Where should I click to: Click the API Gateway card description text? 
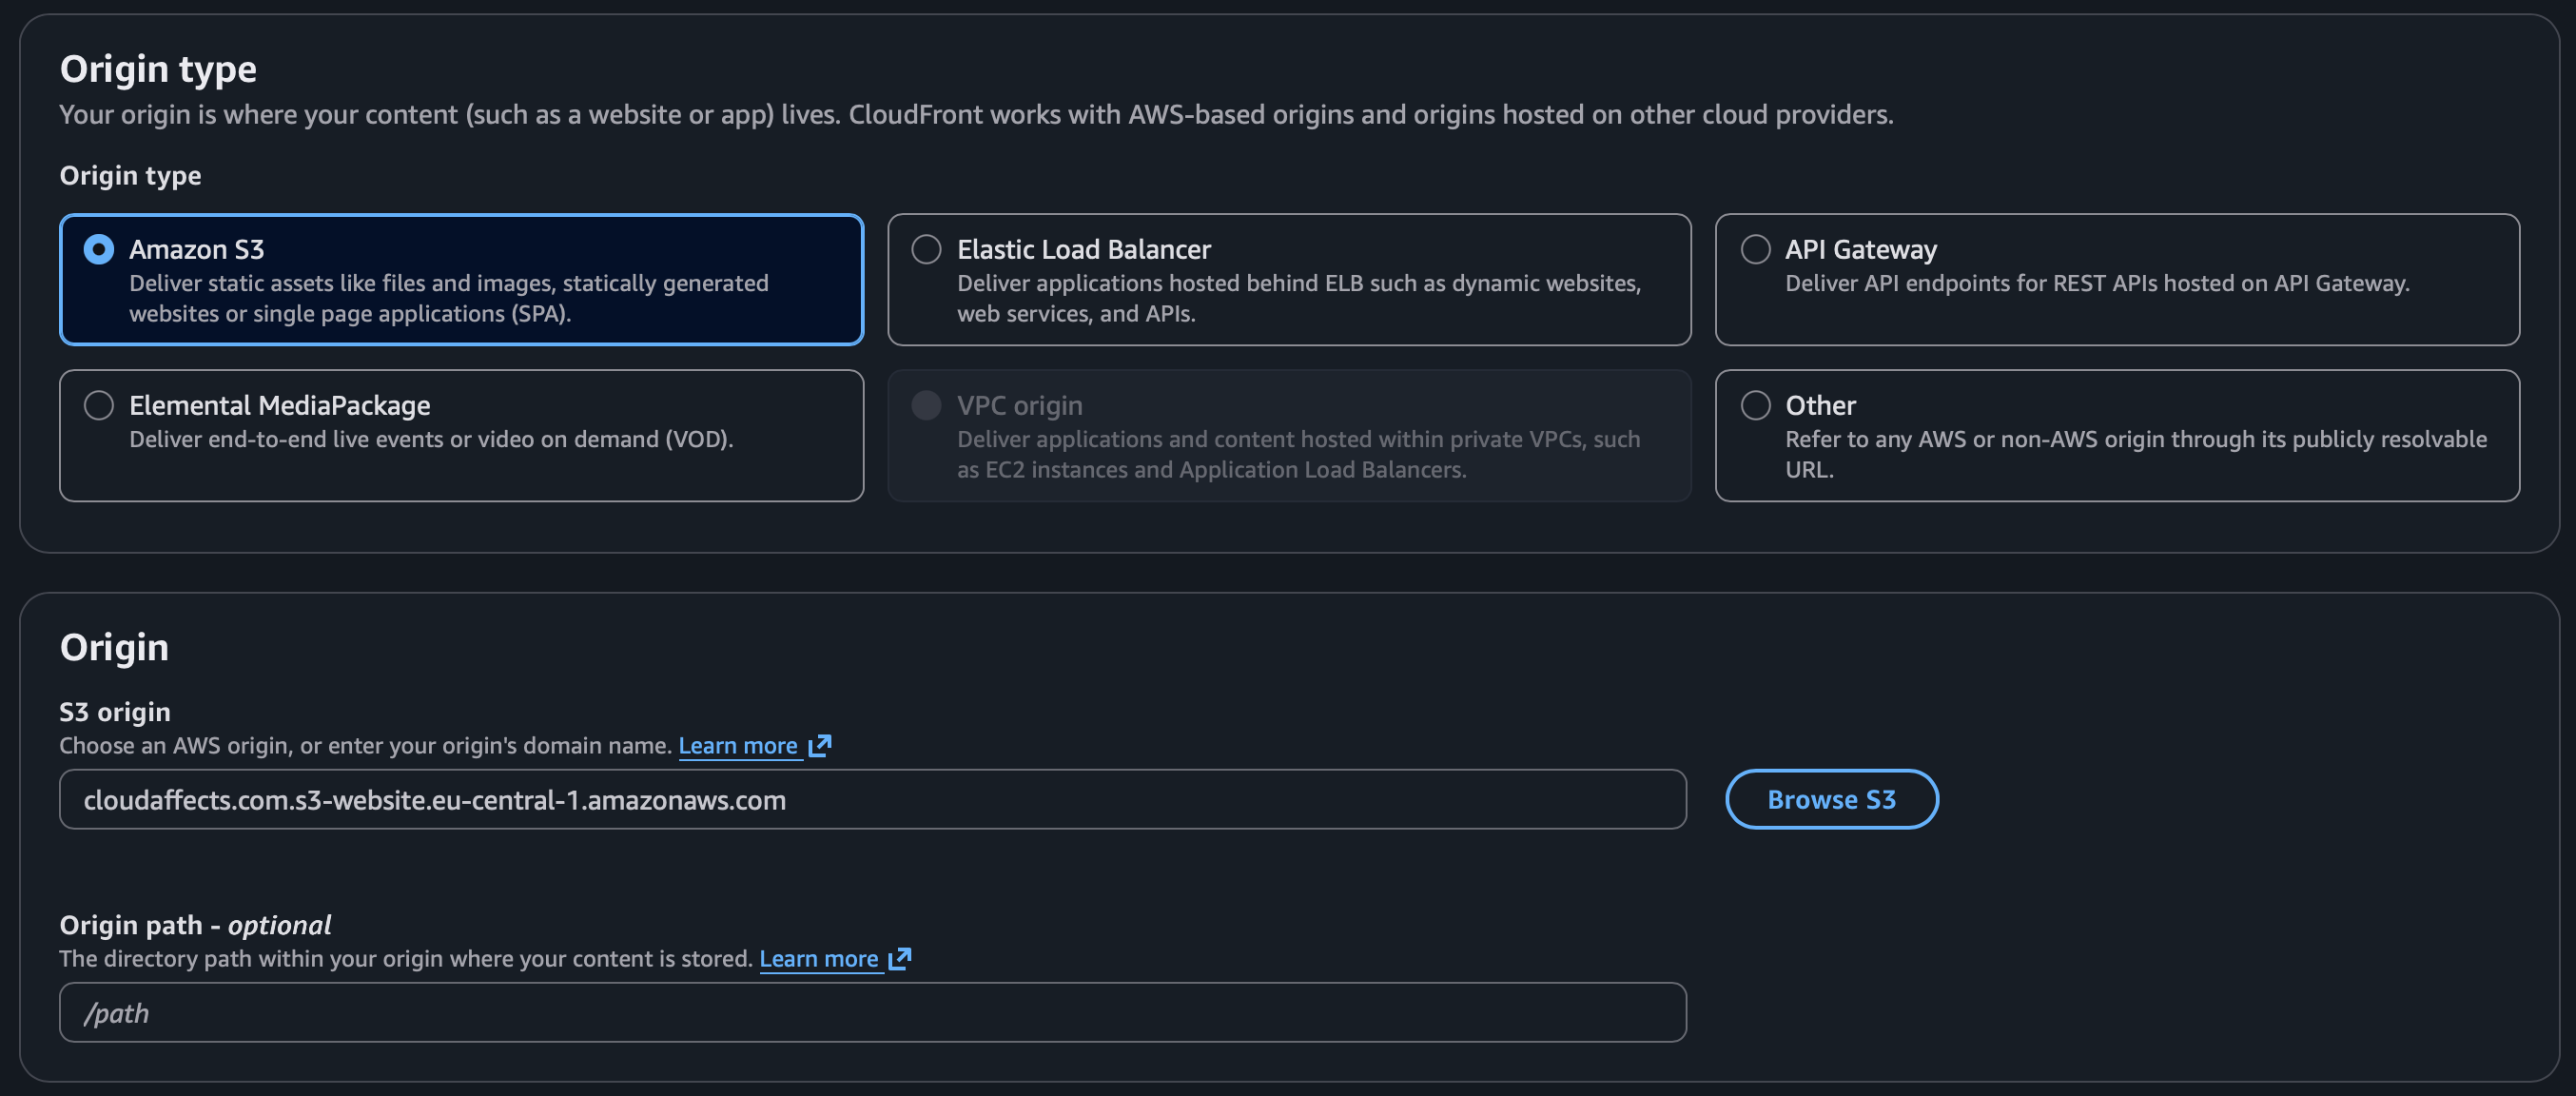tap(2096, 284)
